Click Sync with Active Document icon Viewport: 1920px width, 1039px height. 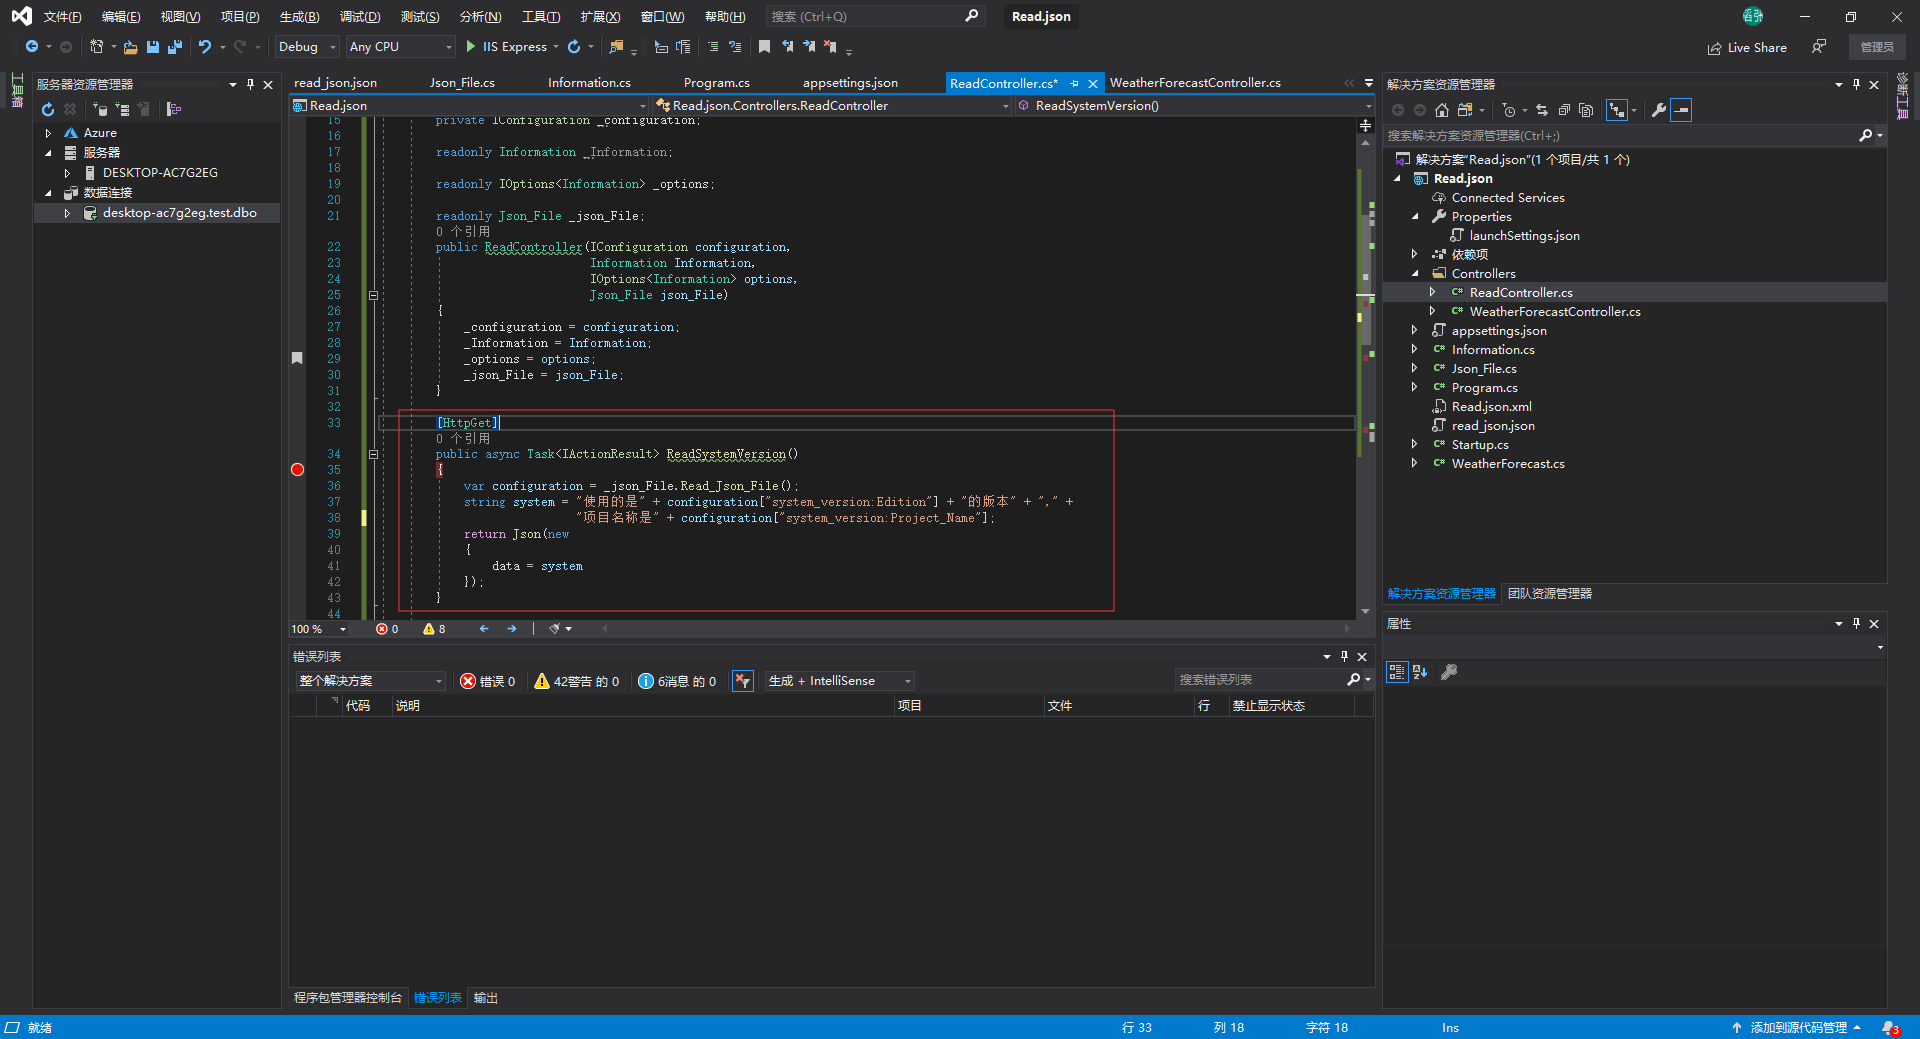click(x=1542, y=110)
